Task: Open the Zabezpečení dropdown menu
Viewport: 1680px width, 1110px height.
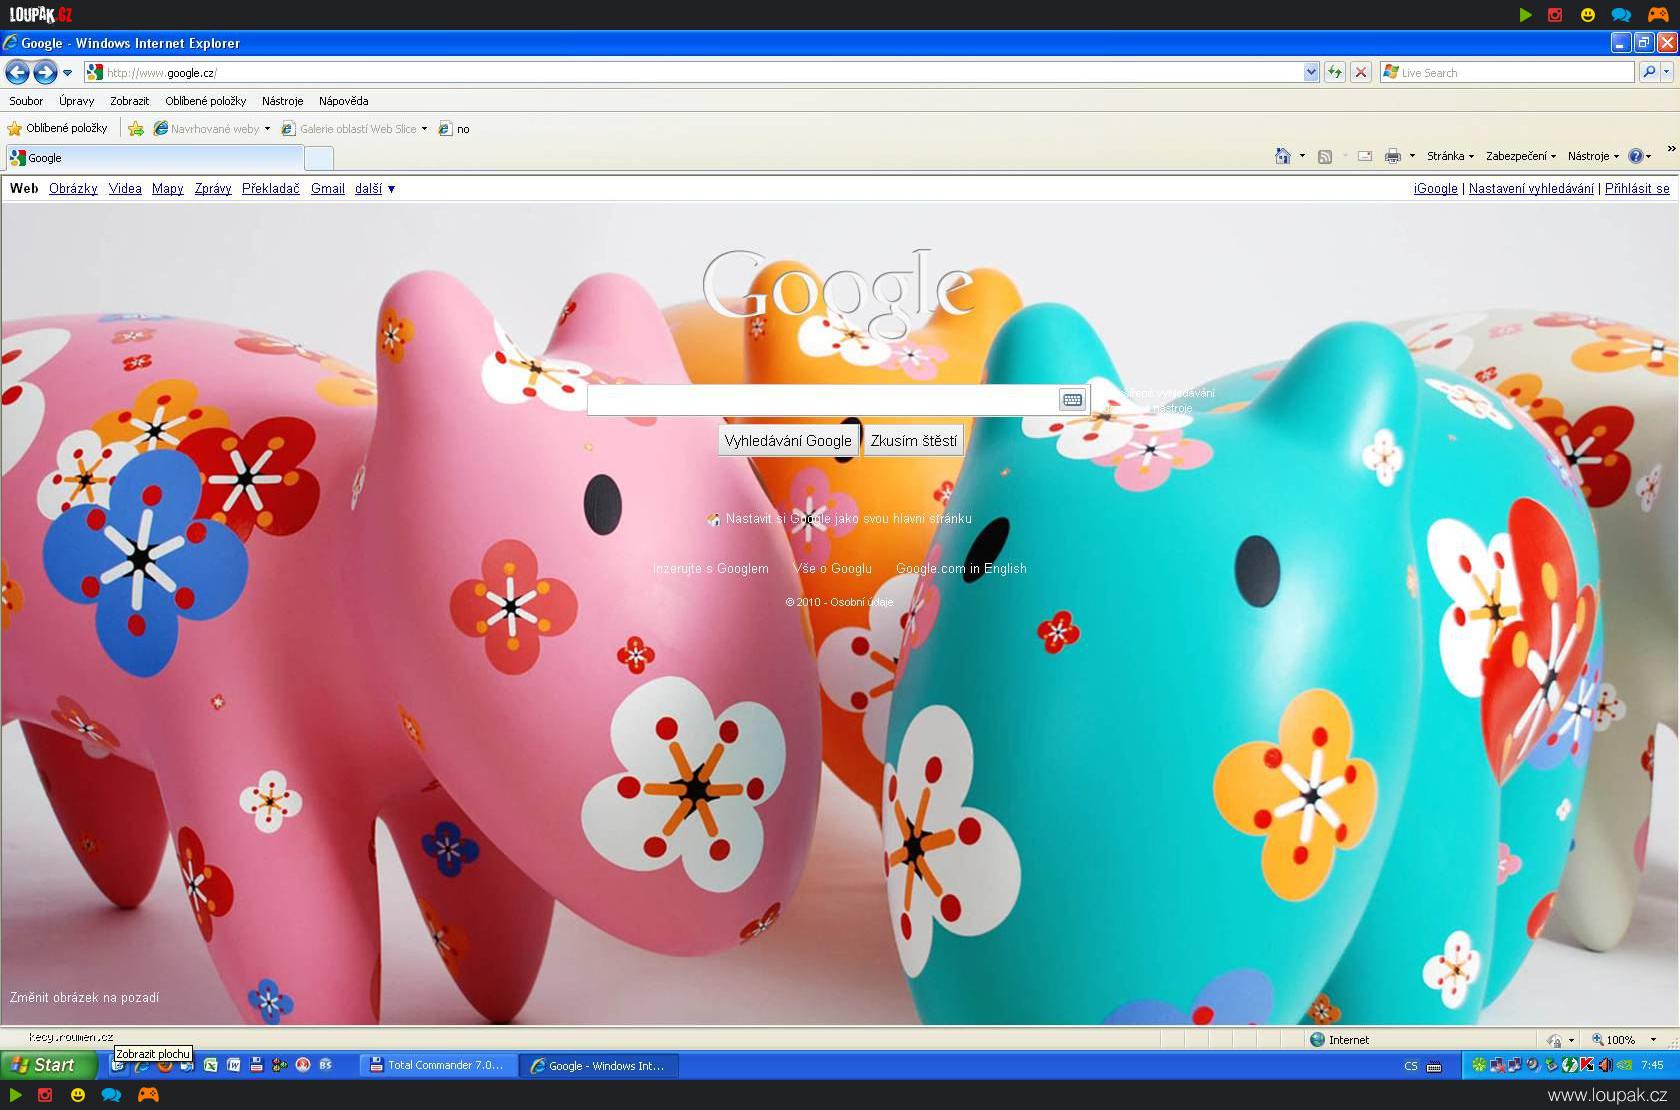Action: [1521, 156]
